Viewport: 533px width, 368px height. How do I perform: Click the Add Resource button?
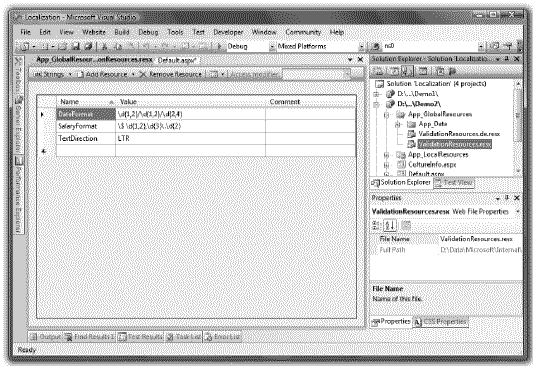103,74
